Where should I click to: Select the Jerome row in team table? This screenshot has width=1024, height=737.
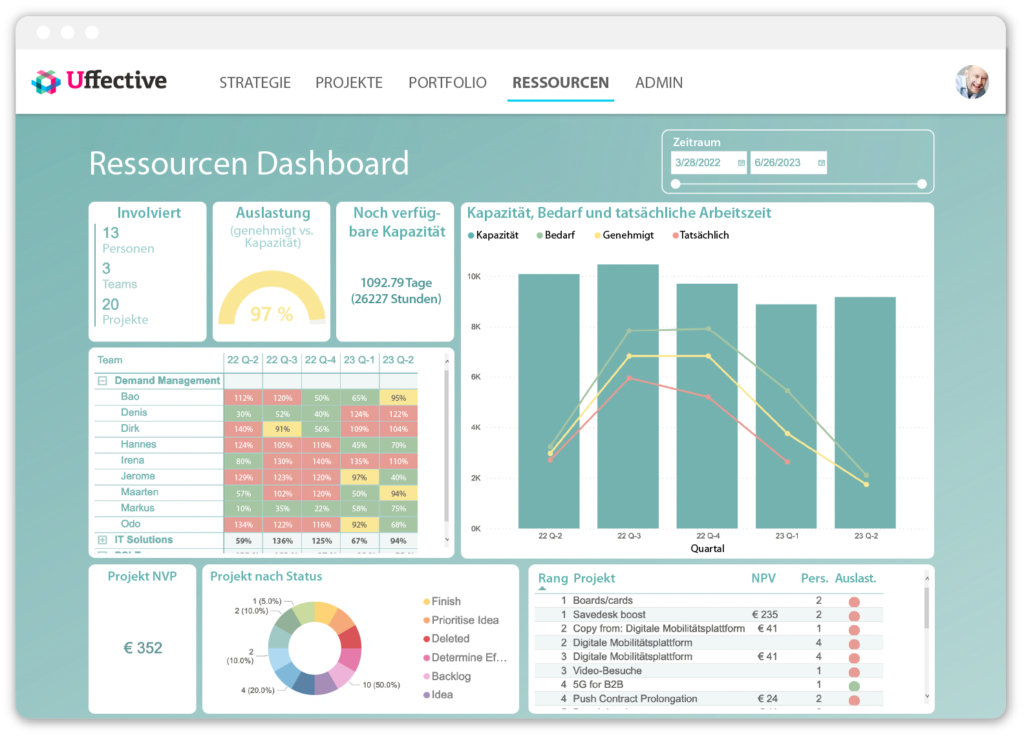255,477
